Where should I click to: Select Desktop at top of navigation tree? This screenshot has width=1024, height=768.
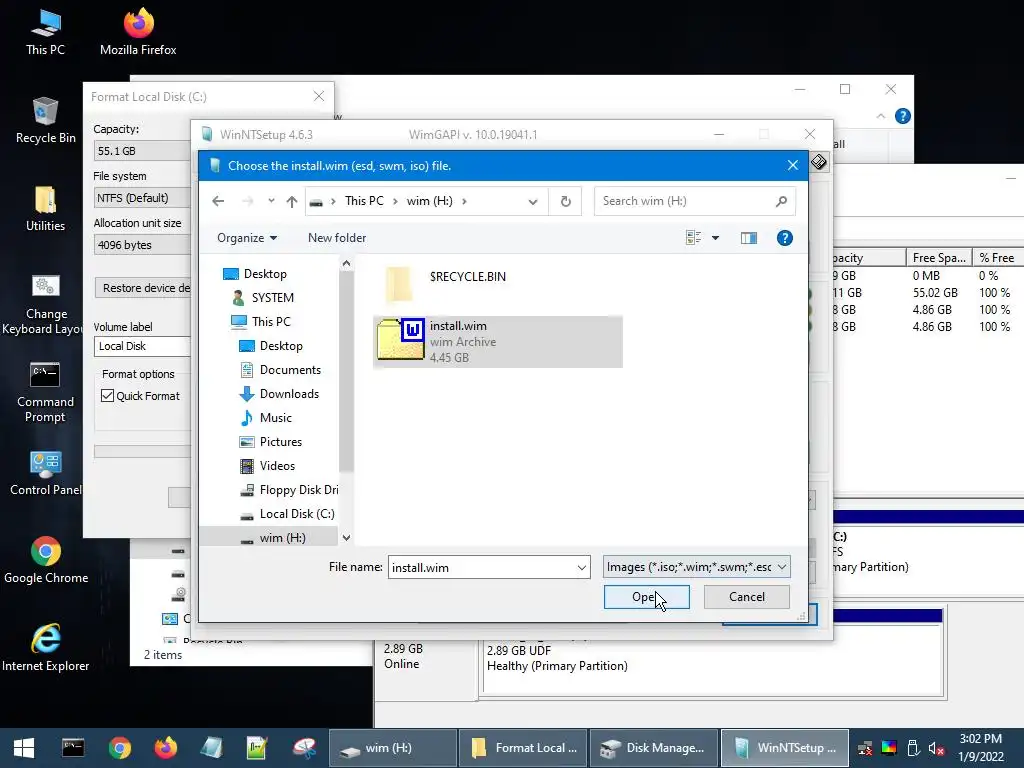tap(255, 274)
